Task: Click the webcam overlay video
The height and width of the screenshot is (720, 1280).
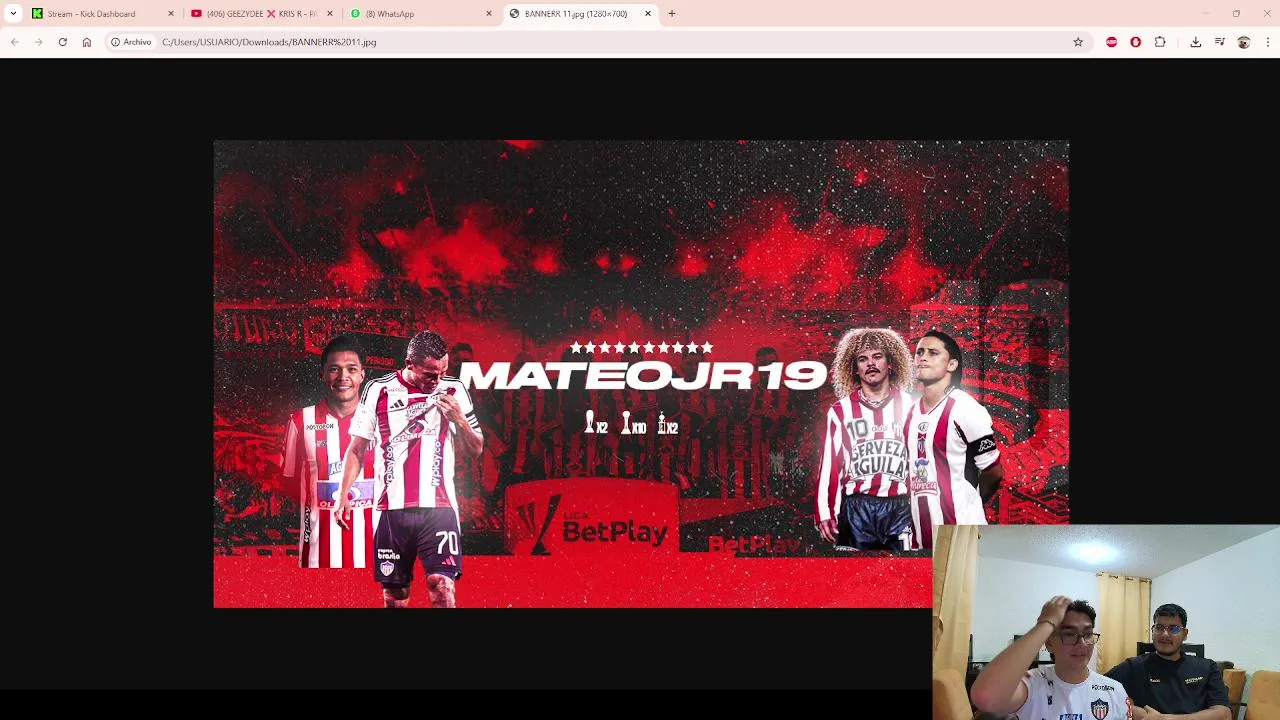Action: click(x=1106, y=622)
